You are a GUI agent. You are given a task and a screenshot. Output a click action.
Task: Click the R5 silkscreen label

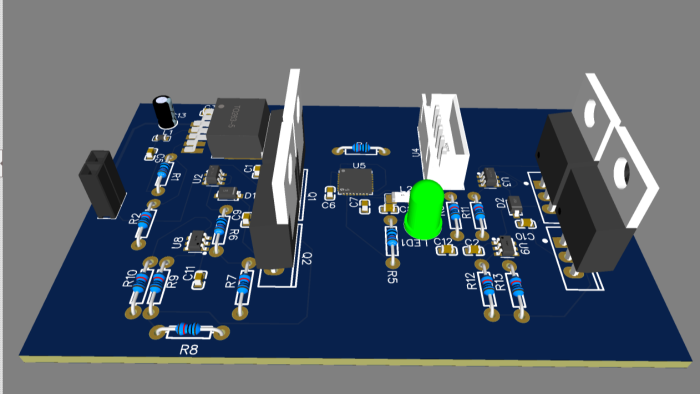(x=392, y=277)
